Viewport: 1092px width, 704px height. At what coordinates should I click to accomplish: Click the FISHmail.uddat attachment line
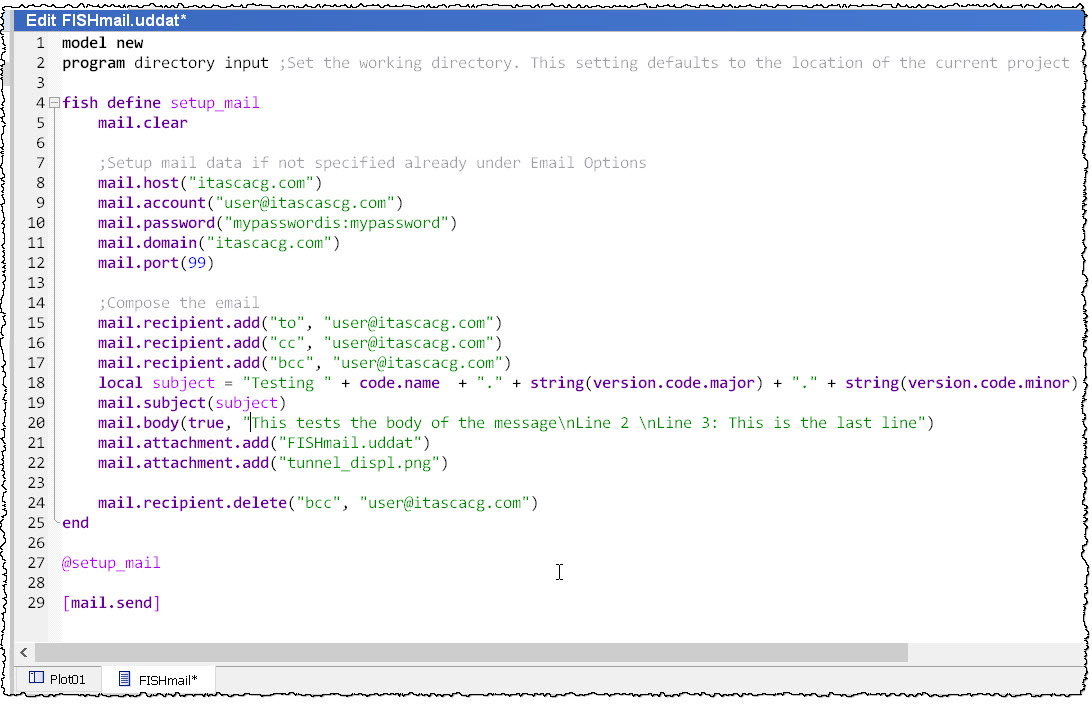(x=264, y=444)
